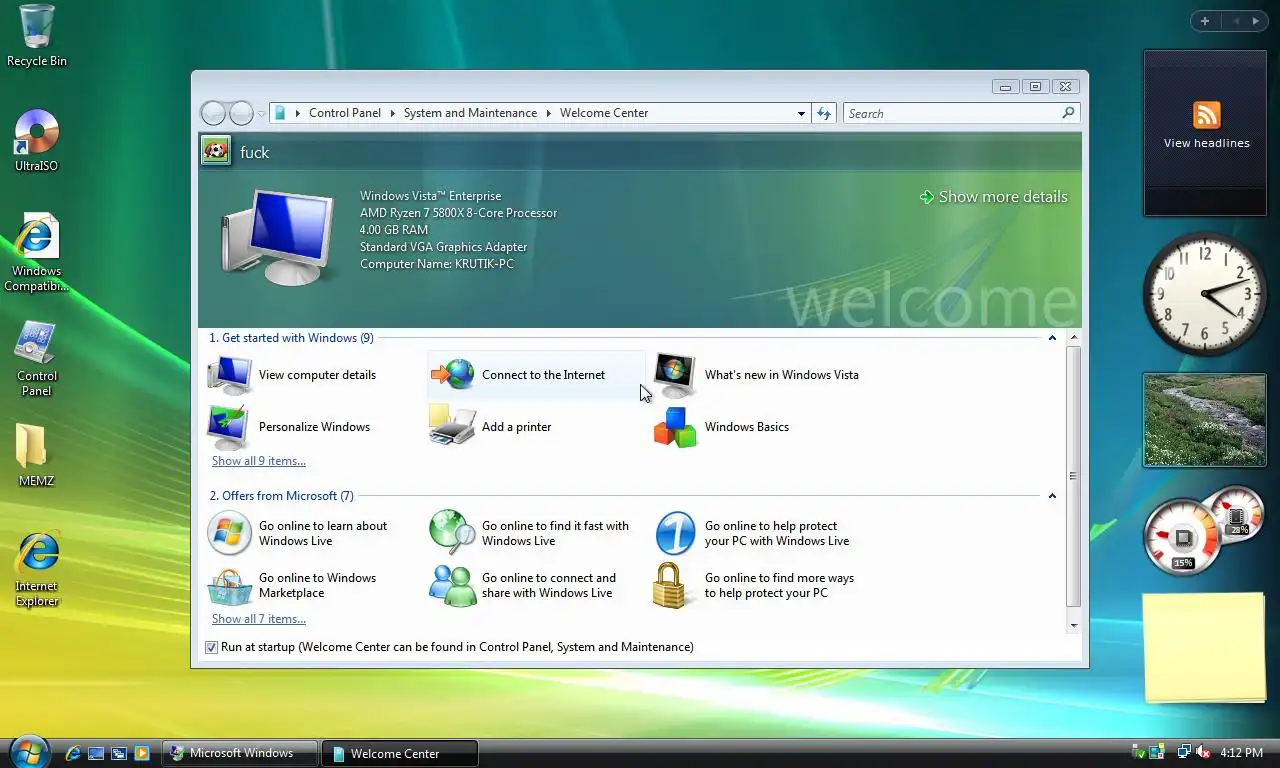Launch Windows Media Player from Quick Launch
Screen dimensions: 1280x768
pyautogui.click(x=142, y=753)
